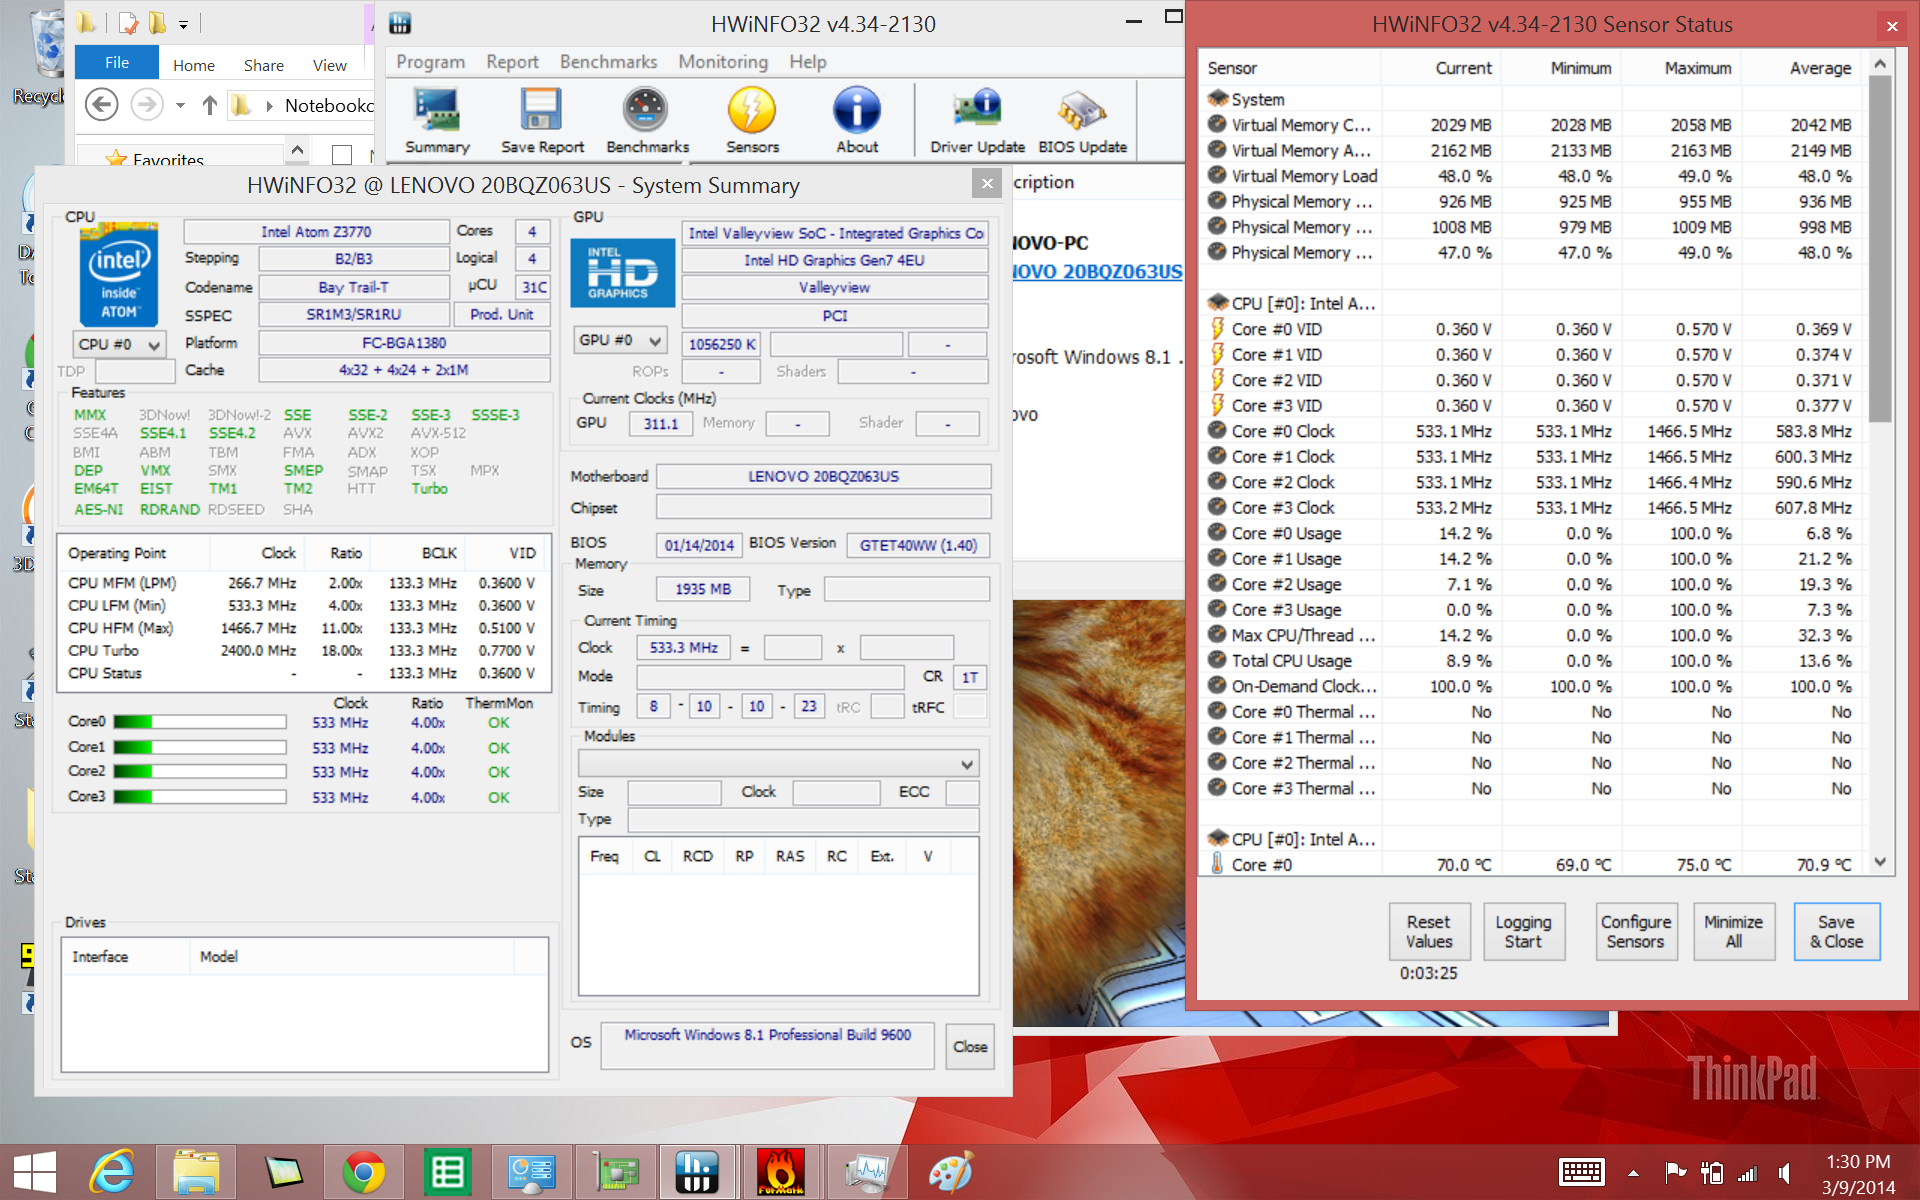This screenshot has width=1920, height=1200.
Task: Click the Sensor column header
Action: [x=1290, y=68]
